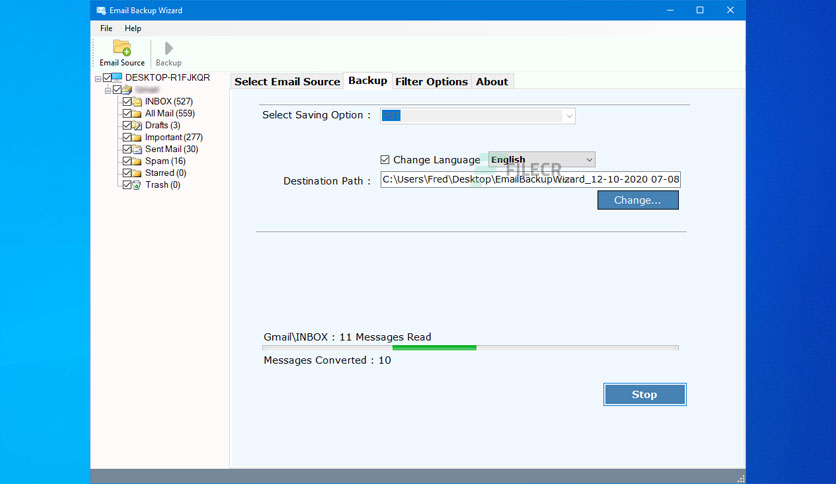The height and width of the screenshot is (484, 836).
Task: Switch to the Filter Options tab
Action: pyautogui.click(x=431, y=82)
